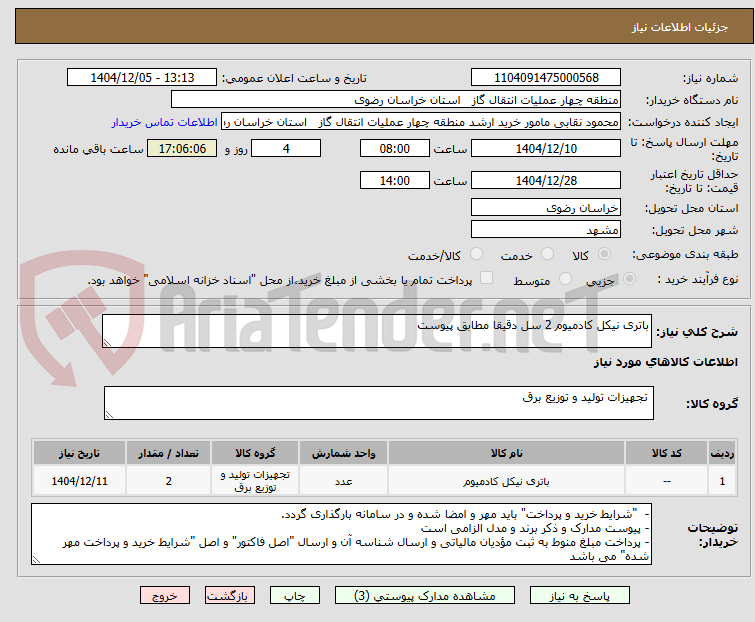This screenshot has width=755, height=622.
Task: Click the remaining time countdown 17:06:06
Action: pos(182,148)
